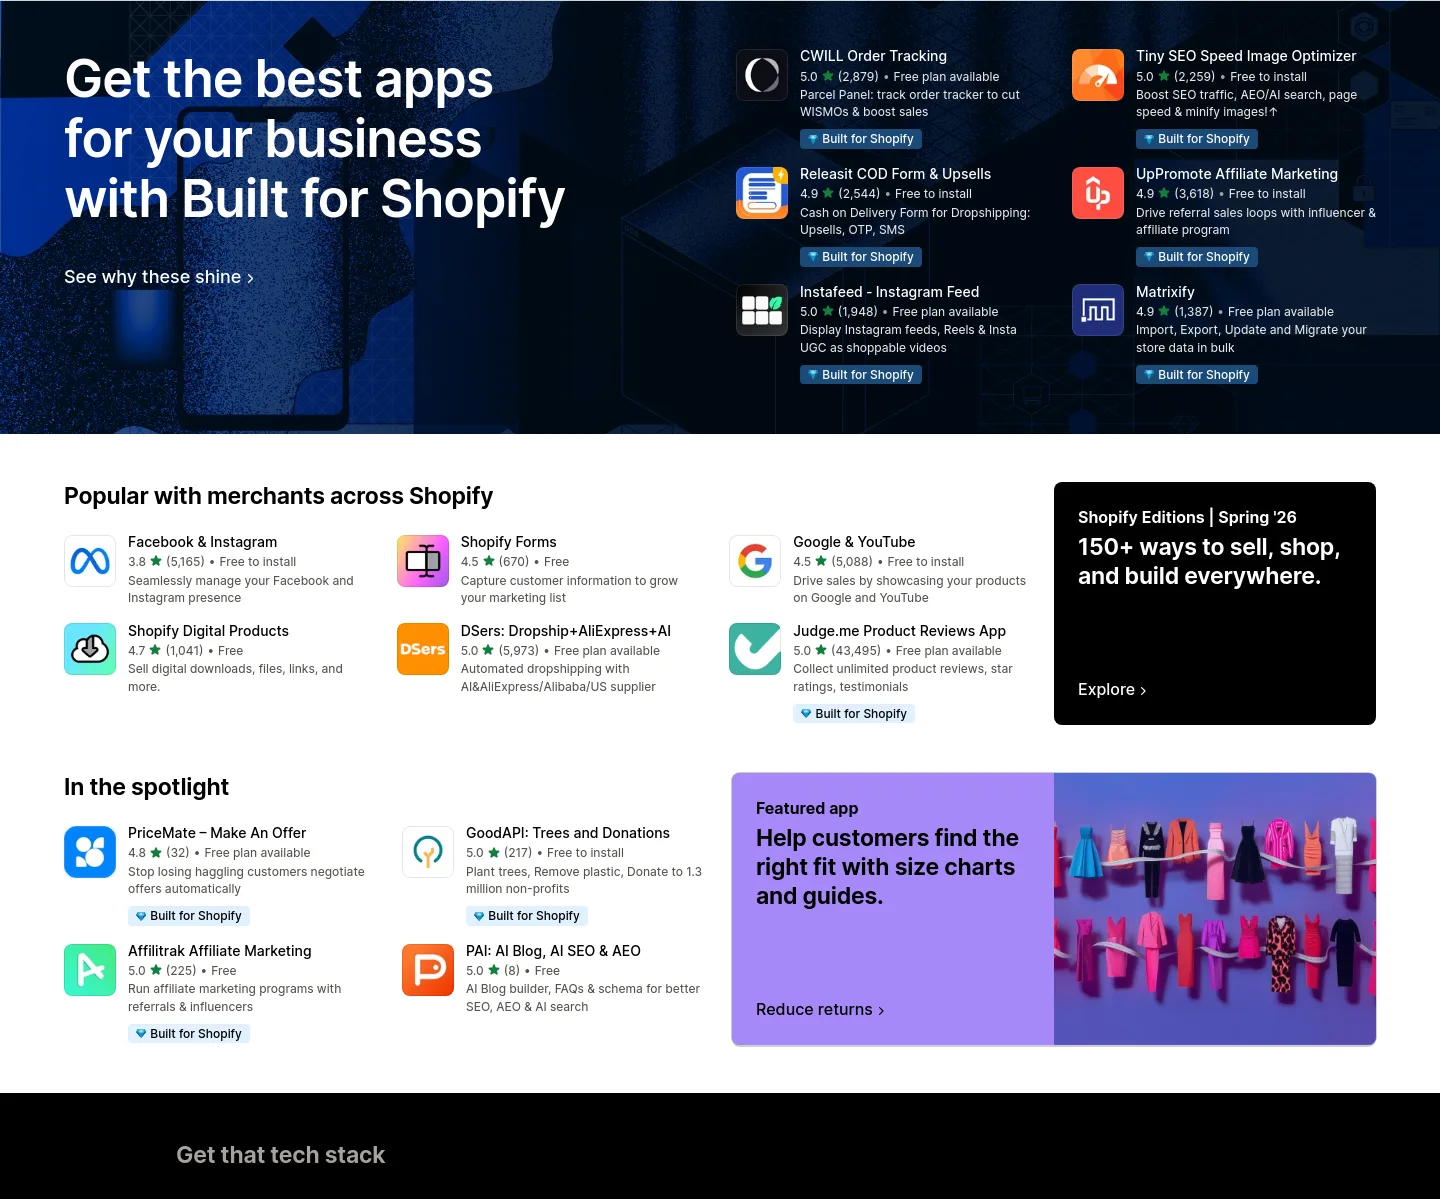Click Explore in the Shopify Editions card
This screenshot has height=1199, width=1440.
[1112, 689]
